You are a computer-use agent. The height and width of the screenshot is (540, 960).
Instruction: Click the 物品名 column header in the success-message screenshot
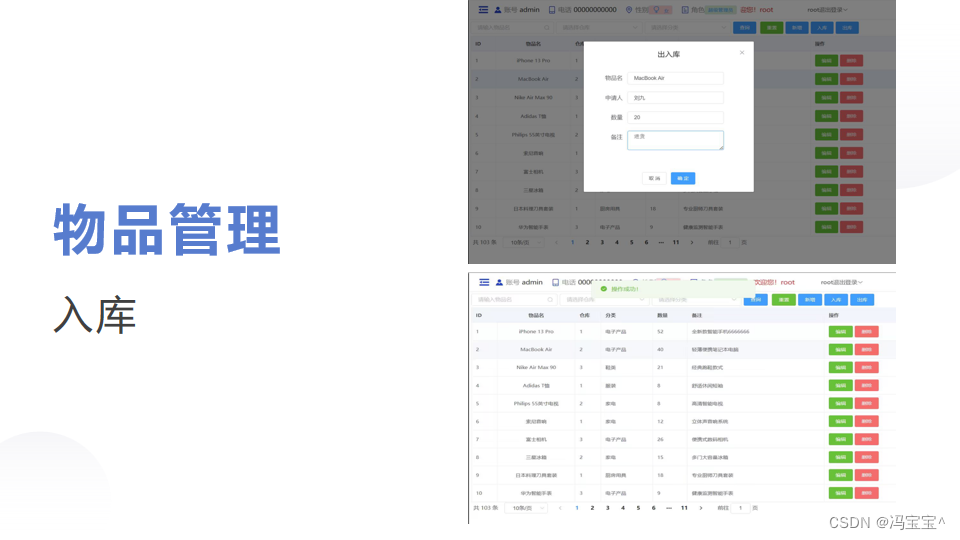pos(536,315)
